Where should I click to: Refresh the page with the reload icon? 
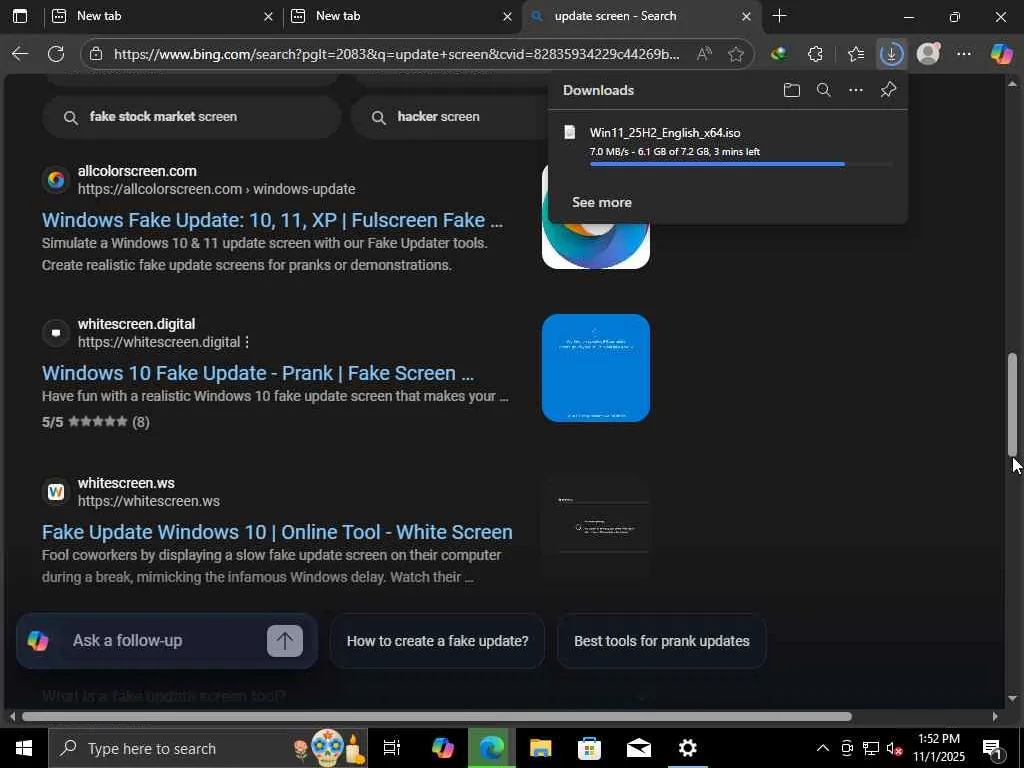click(x=56, y=54)
